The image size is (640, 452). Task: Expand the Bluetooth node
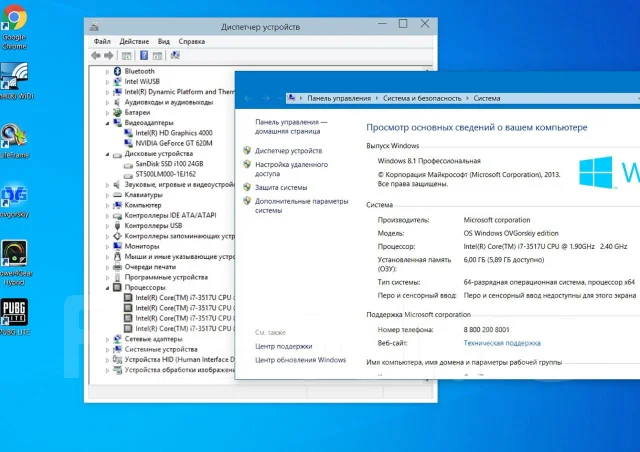point(107,71)
